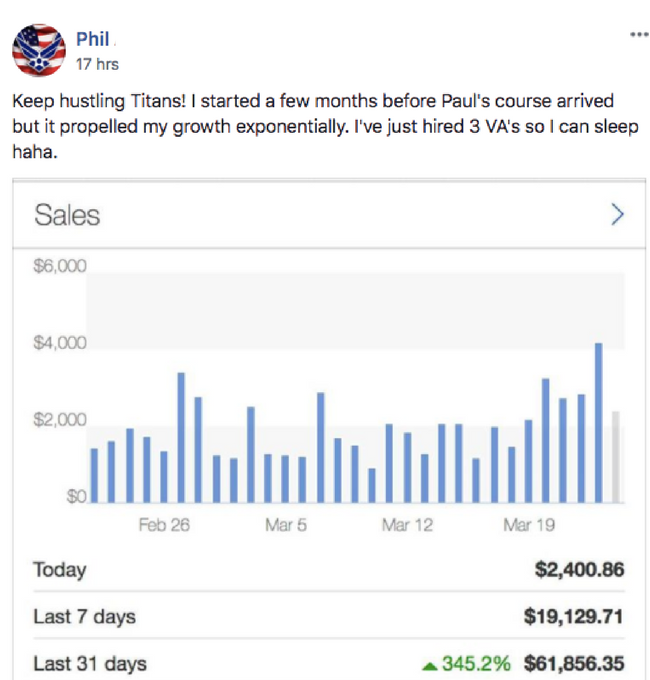Image resolution: width=650 pixels, height=680 pixels.
Task: Click the green 345.2% growth indicator
Action: [x=467, y=664]
